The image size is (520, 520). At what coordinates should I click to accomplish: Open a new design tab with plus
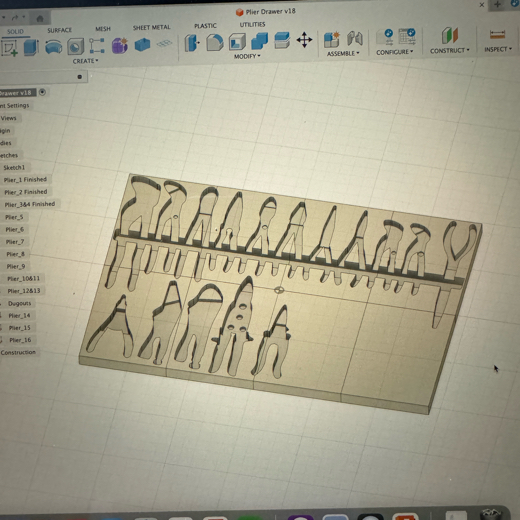tap(498, 4)
